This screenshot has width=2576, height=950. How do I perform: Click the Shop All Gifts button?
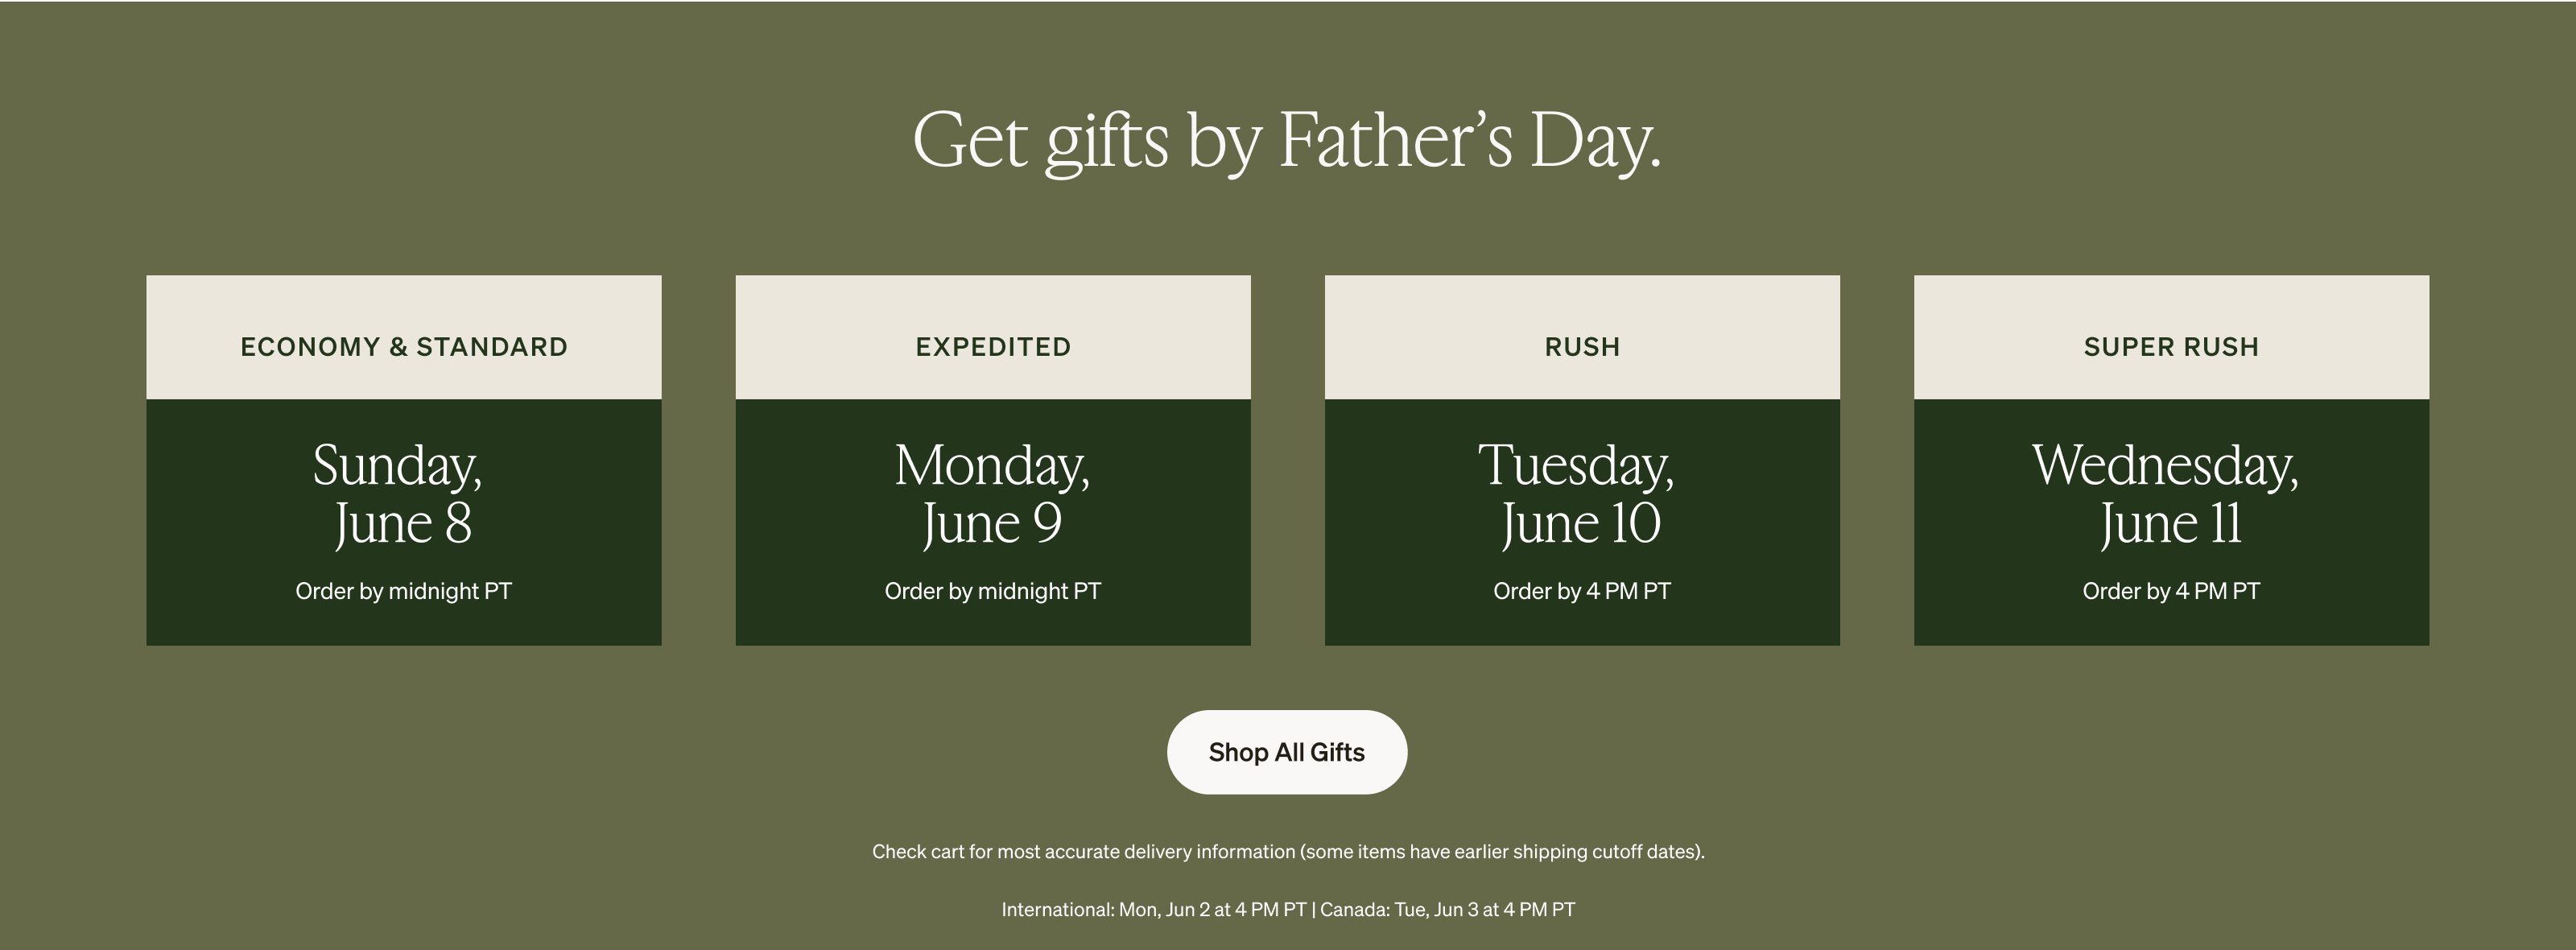click(1286, 752)
